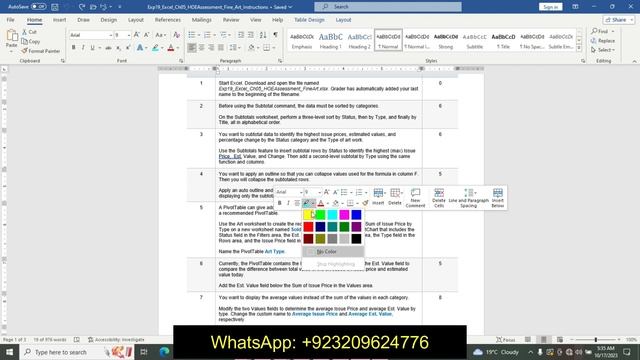640x360 pixels.
Task: Click the mini toolbar font color A
Action: 321,203
